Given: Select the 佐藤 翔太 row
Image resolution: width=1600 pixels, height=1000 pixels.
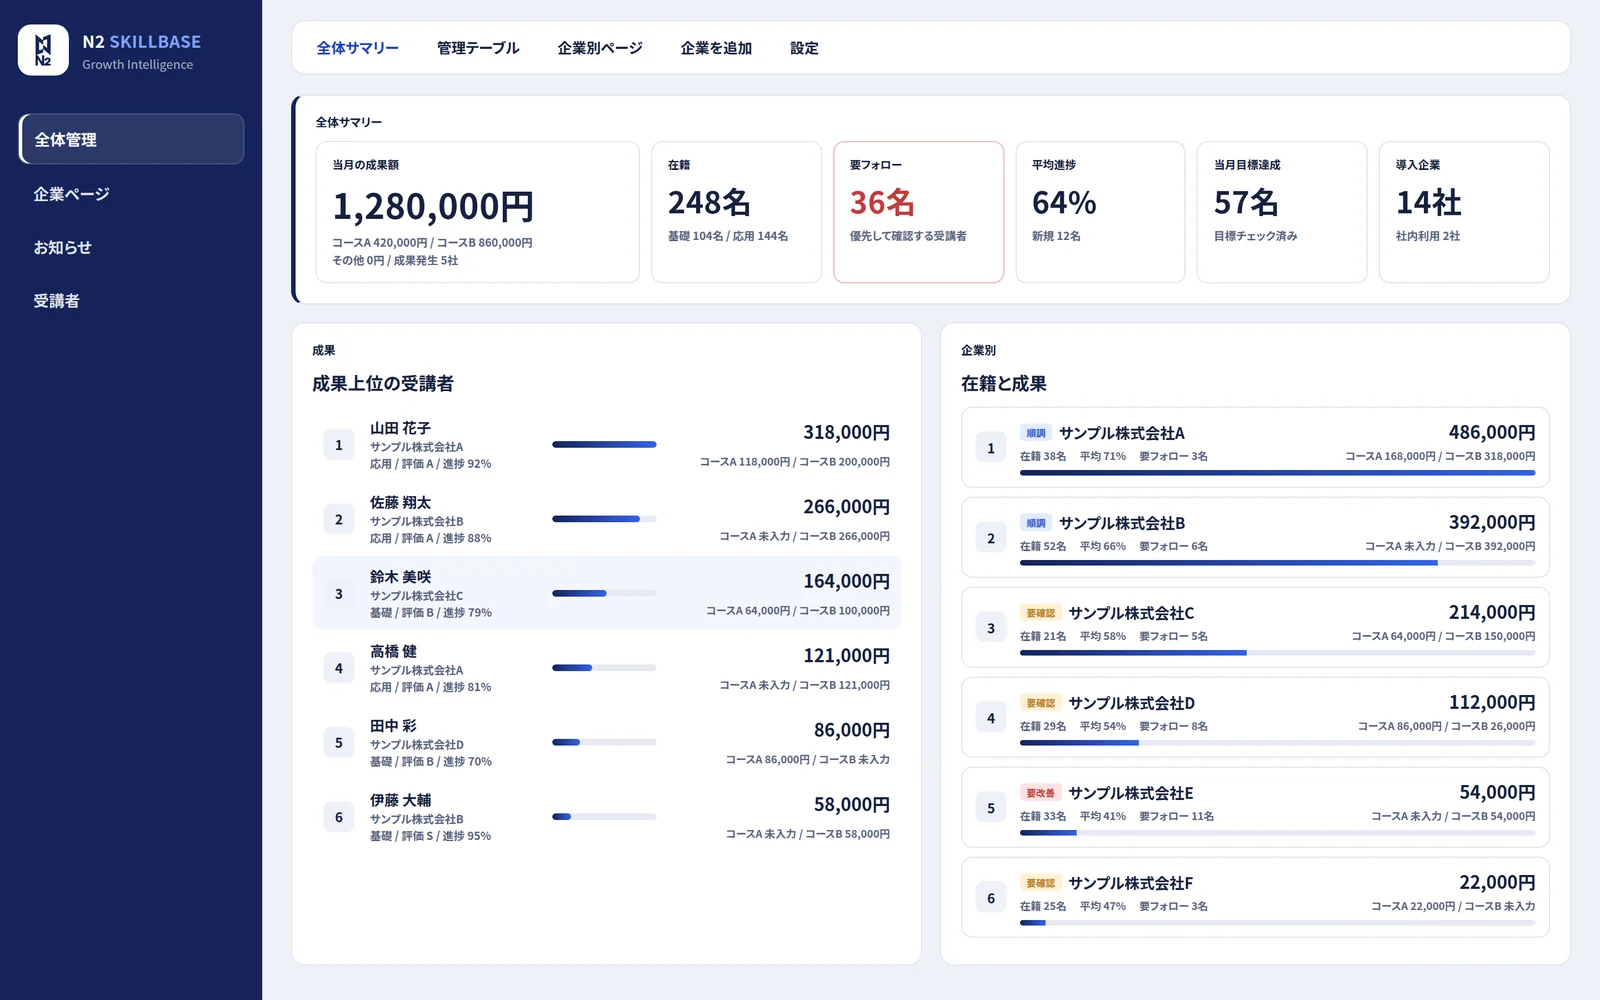Looking at the screenshot, I should [x=606, y=519].
